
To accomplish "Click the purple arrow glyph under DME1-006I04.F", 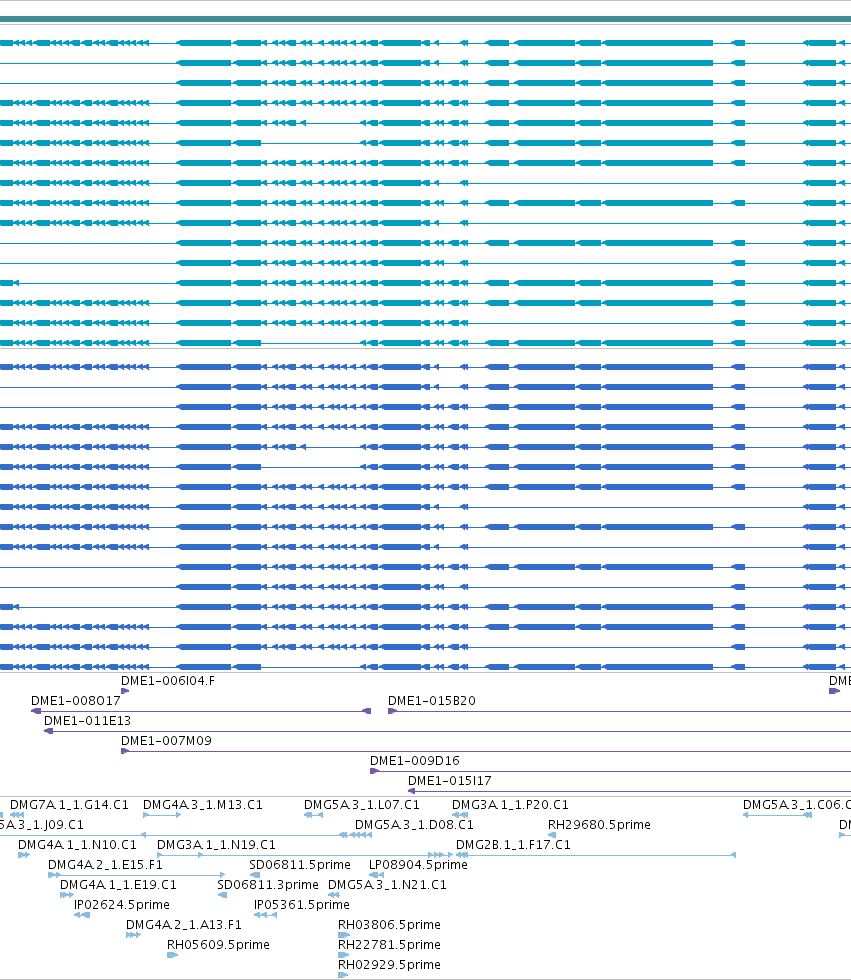I will click(125, 691).
